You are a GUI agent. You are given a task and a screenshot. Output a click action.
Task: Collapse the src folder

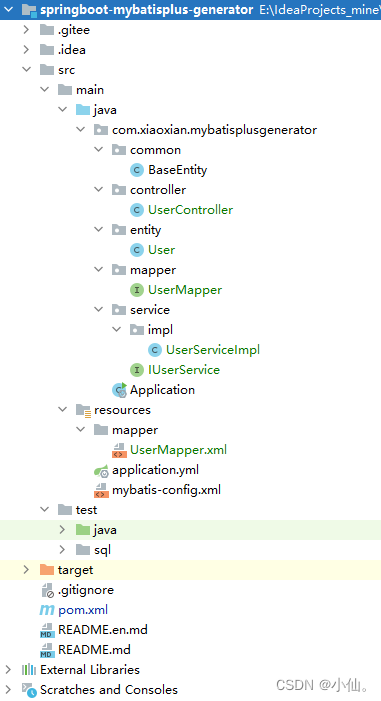pyautogui.click(x=26, y=69)
